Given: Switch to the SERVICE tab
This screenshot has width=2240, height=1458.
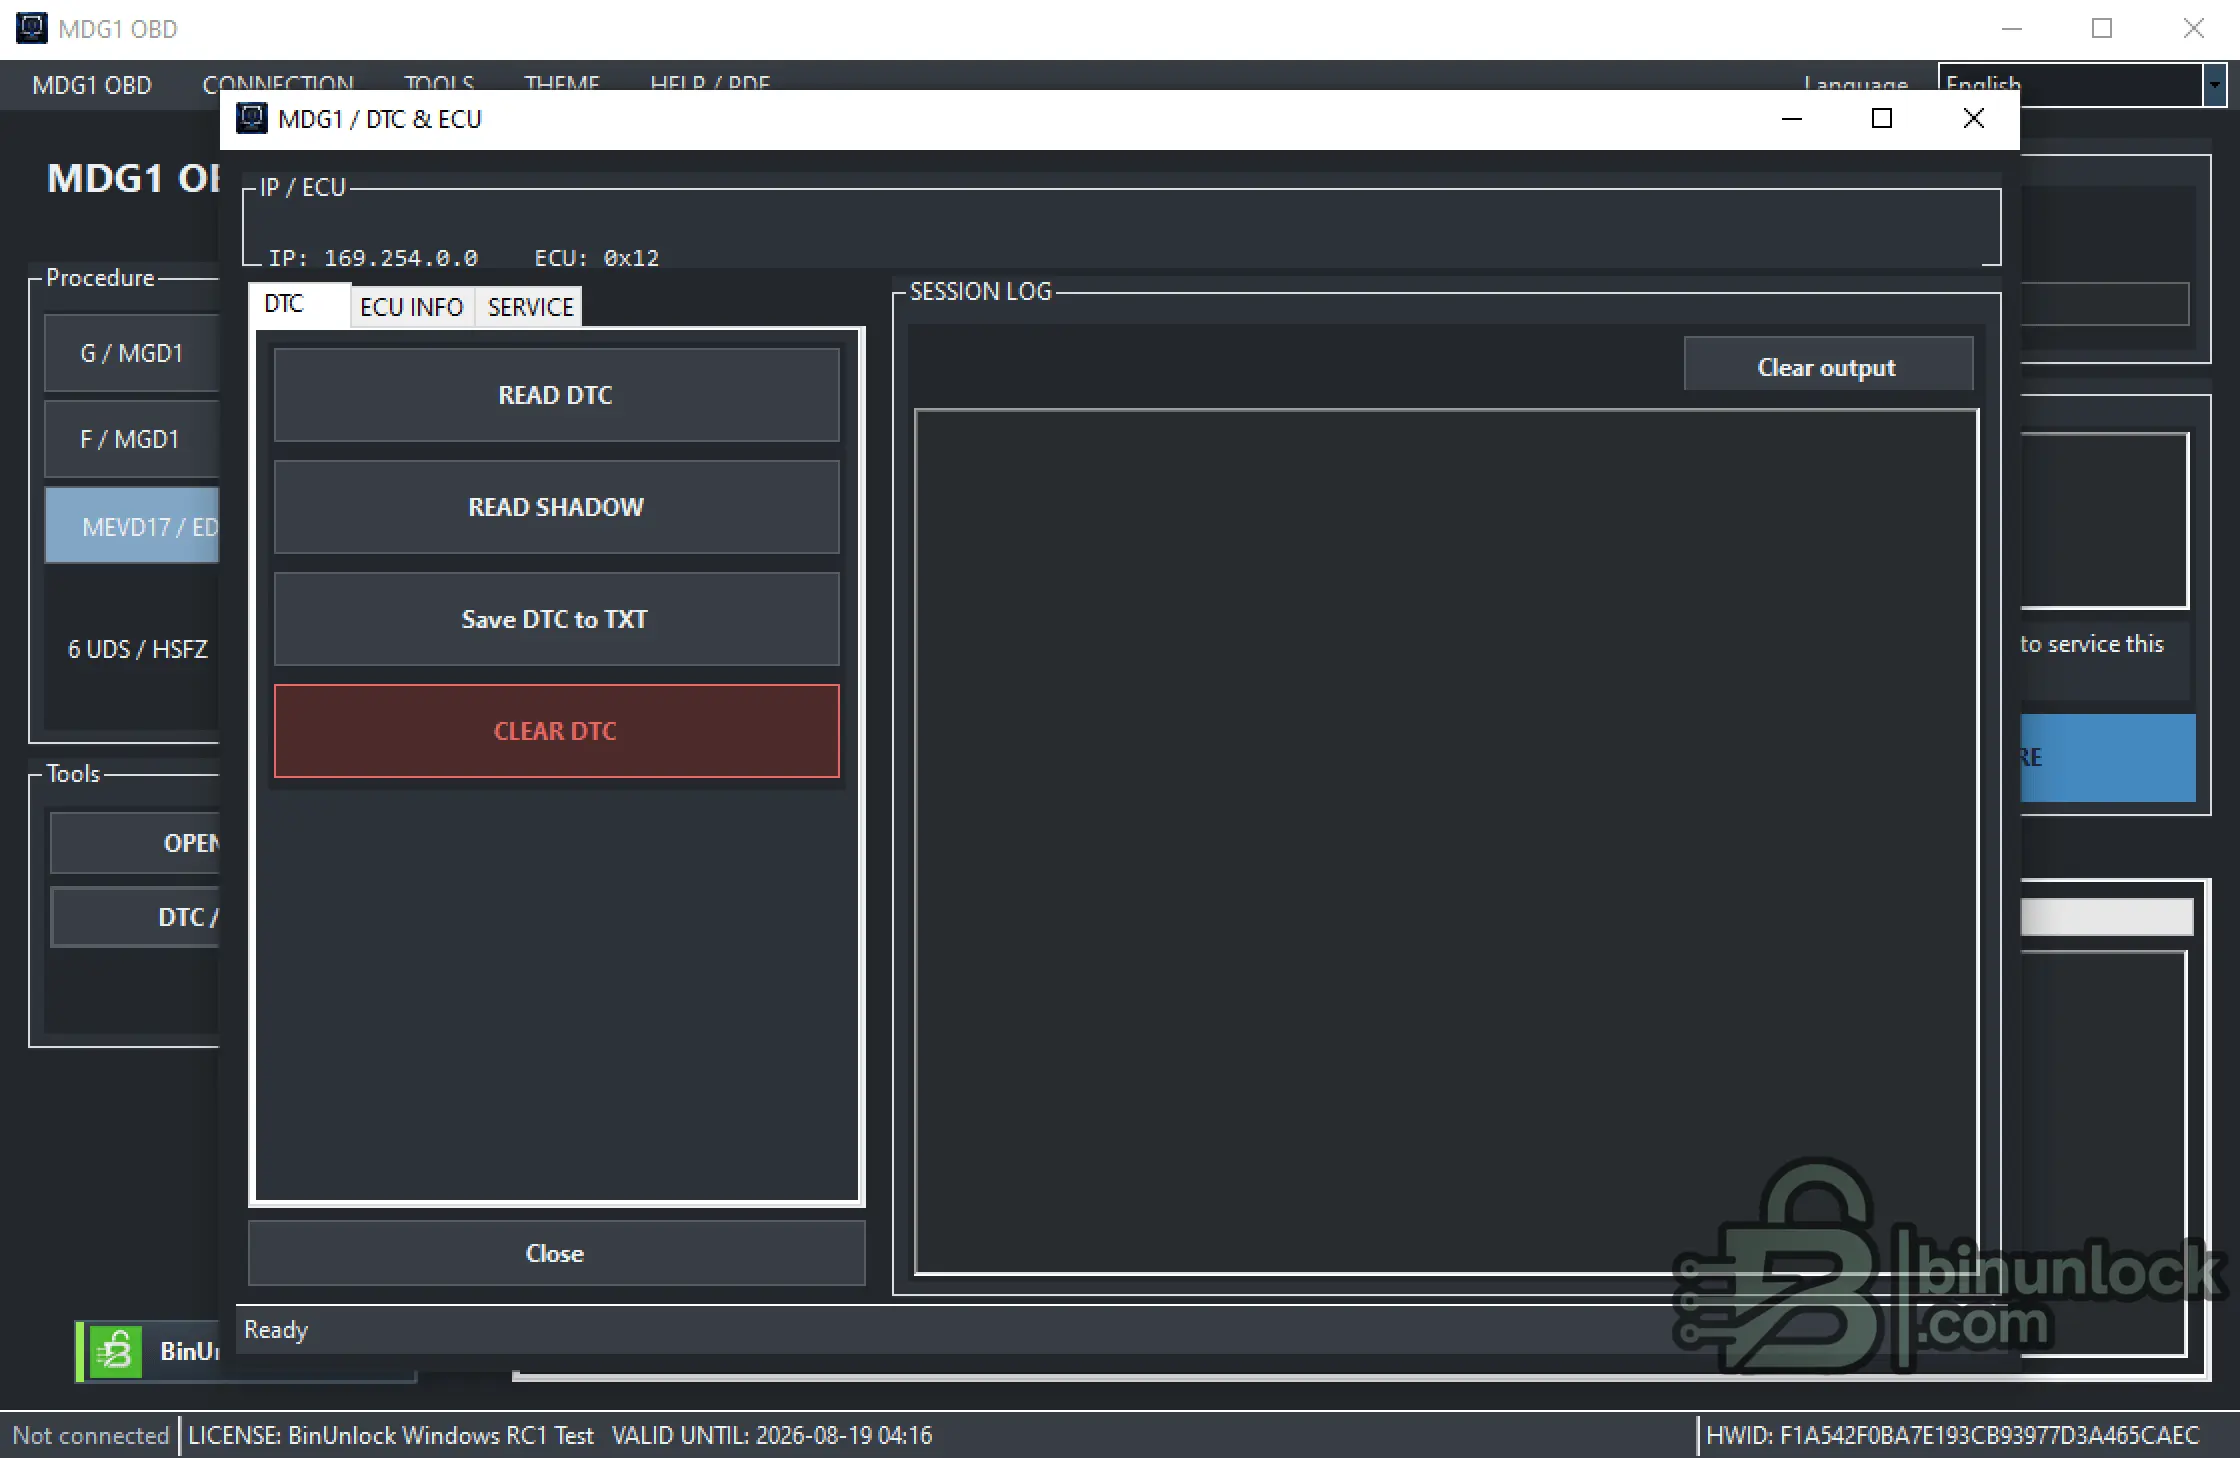Looking at the screenshot, I should click(530, 307).
